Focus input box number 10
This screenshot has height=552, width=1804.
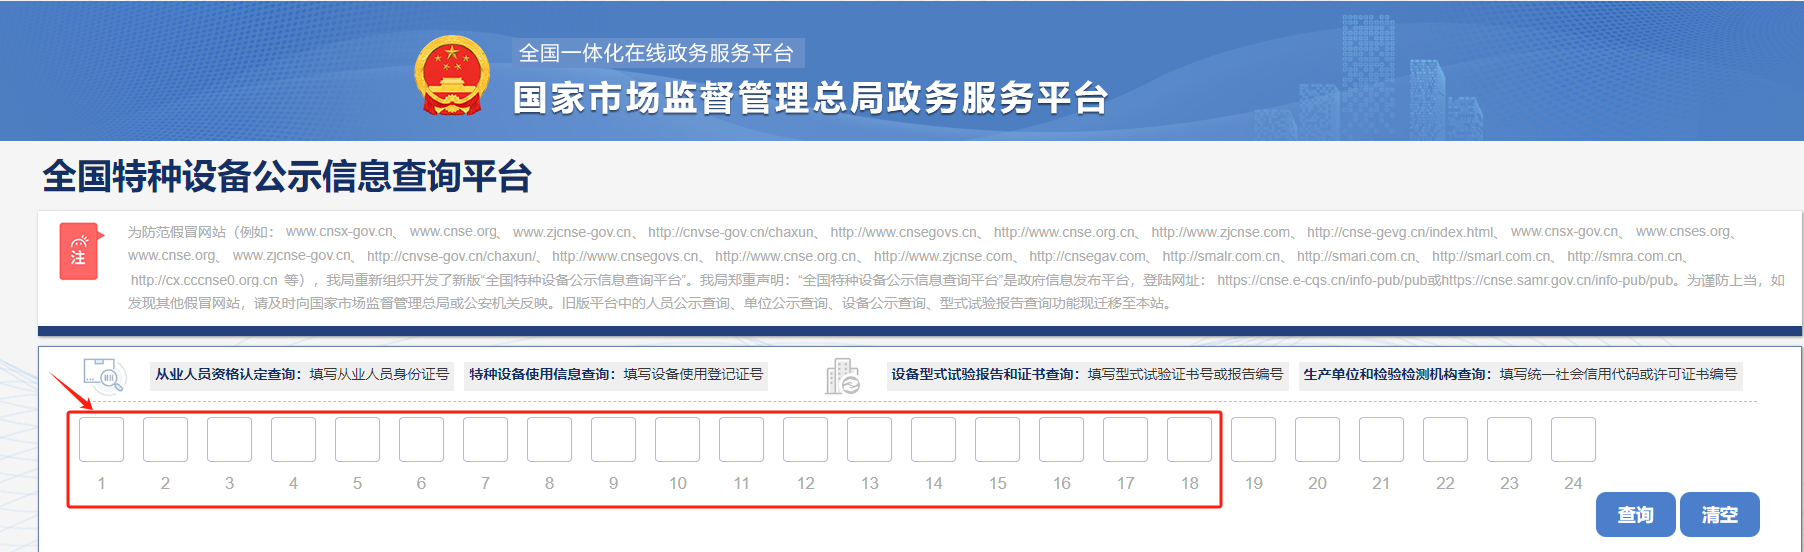click(677, 440)
